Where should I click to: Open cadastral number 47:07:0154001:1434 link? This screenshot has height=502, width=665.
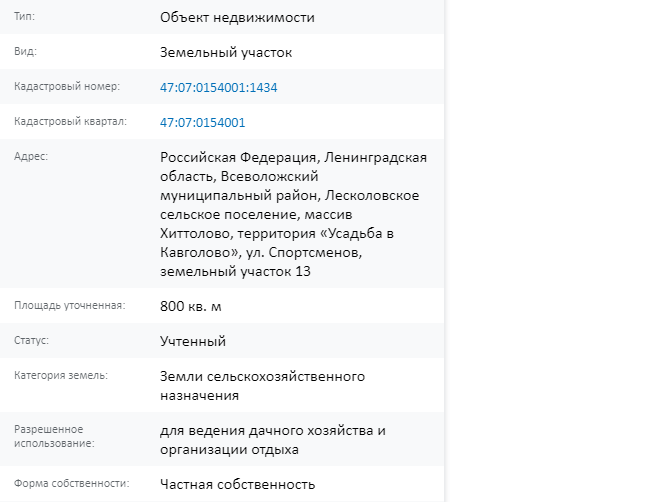[218, 87]
